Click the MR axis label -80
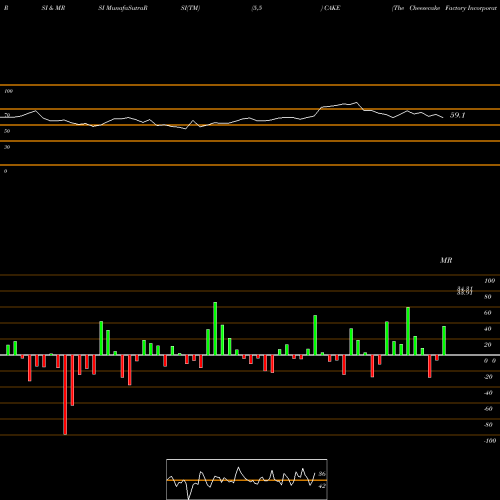The width and height of the screenshot is (500, 500). click(x=488, y=425)
